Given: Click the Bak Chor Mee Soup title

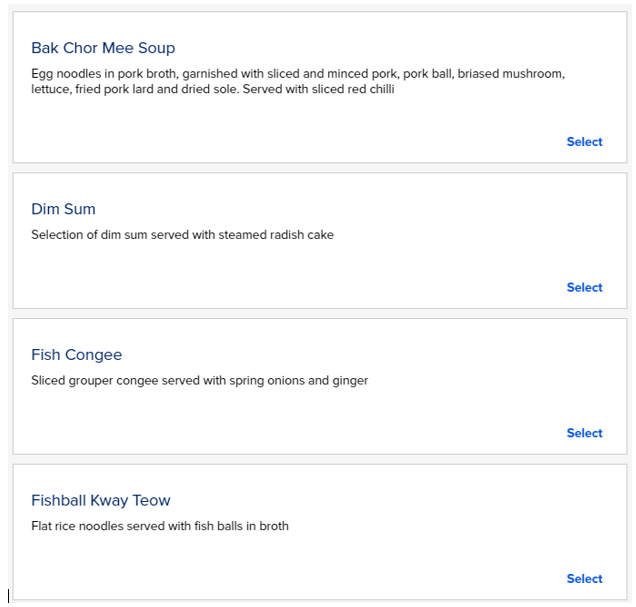Looking at the screenshot, I should [103, 48].
